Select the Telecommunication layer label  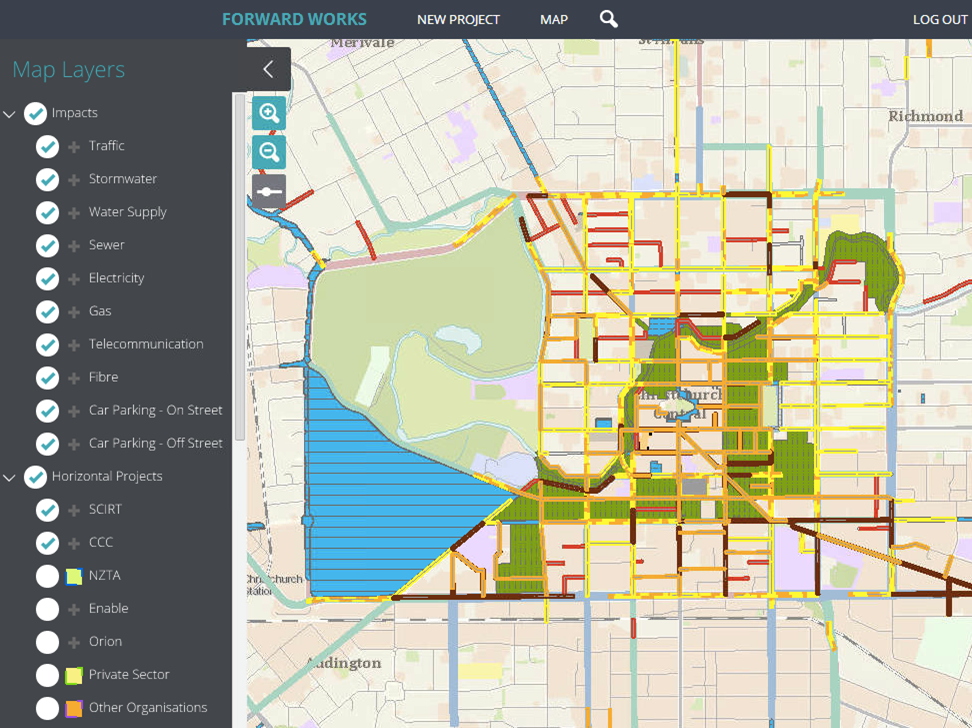146,344
